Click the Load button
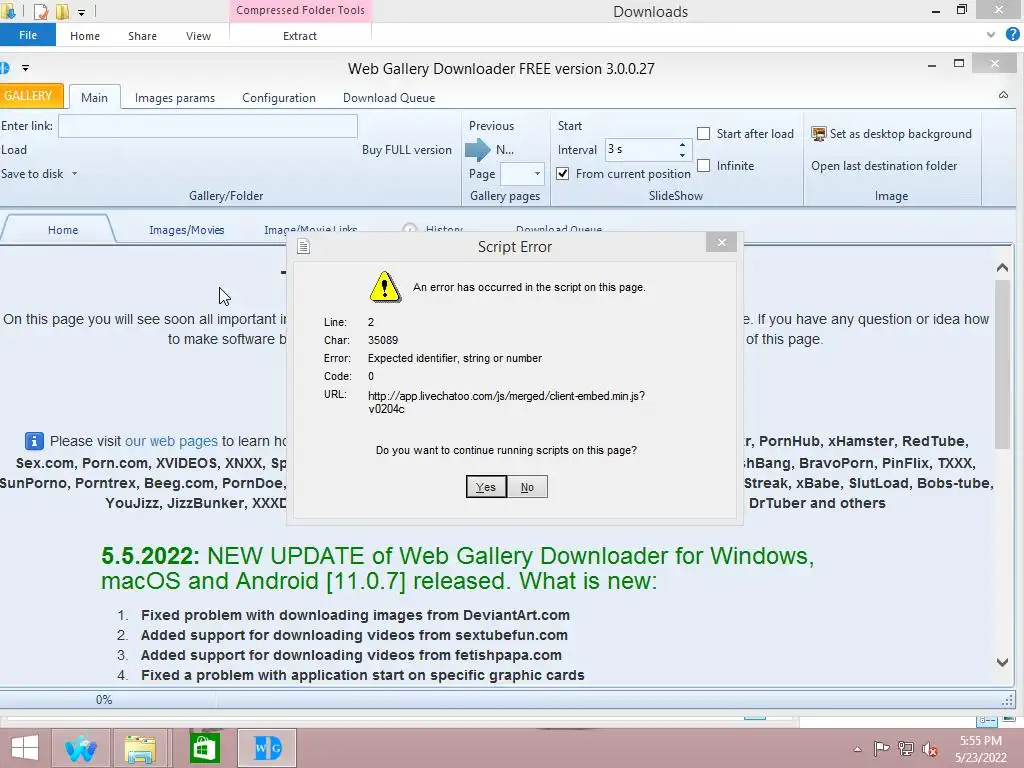Viewport: 1024px width, 768px height. click(14, 150)
